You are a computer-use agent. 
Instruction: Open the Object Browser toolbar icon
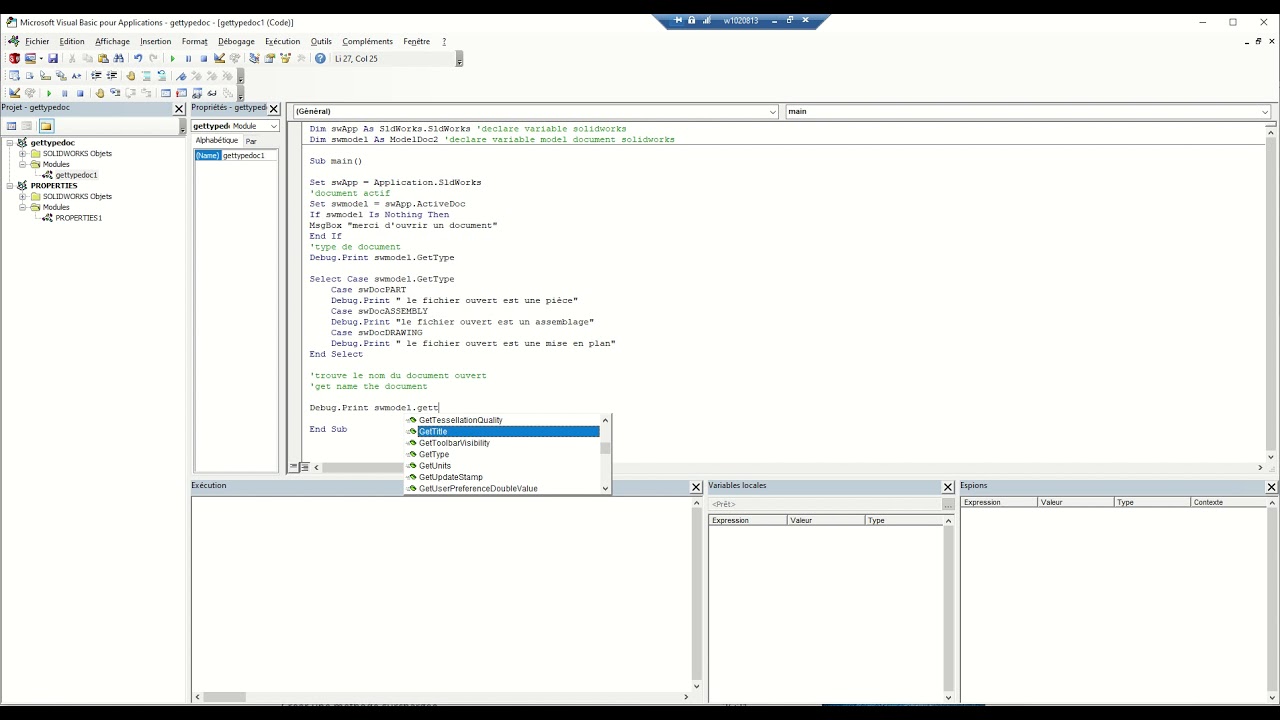click(x=285, y=58)
